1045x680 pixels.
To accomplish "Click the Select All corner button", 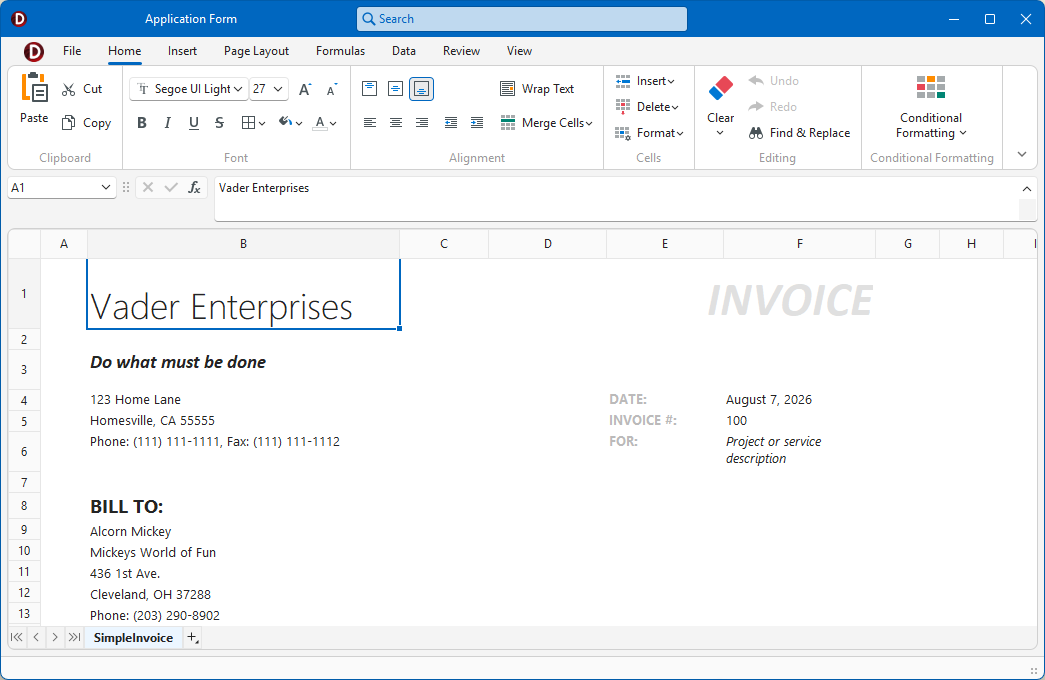I will (x=25, y=244).
